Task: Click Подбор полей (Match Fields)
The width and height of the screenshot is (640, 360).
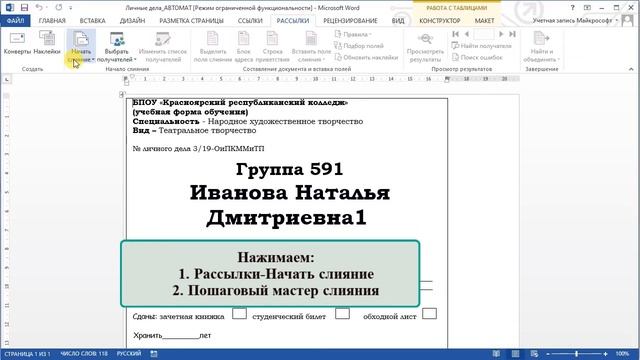Action: click(x=359, y=46)
